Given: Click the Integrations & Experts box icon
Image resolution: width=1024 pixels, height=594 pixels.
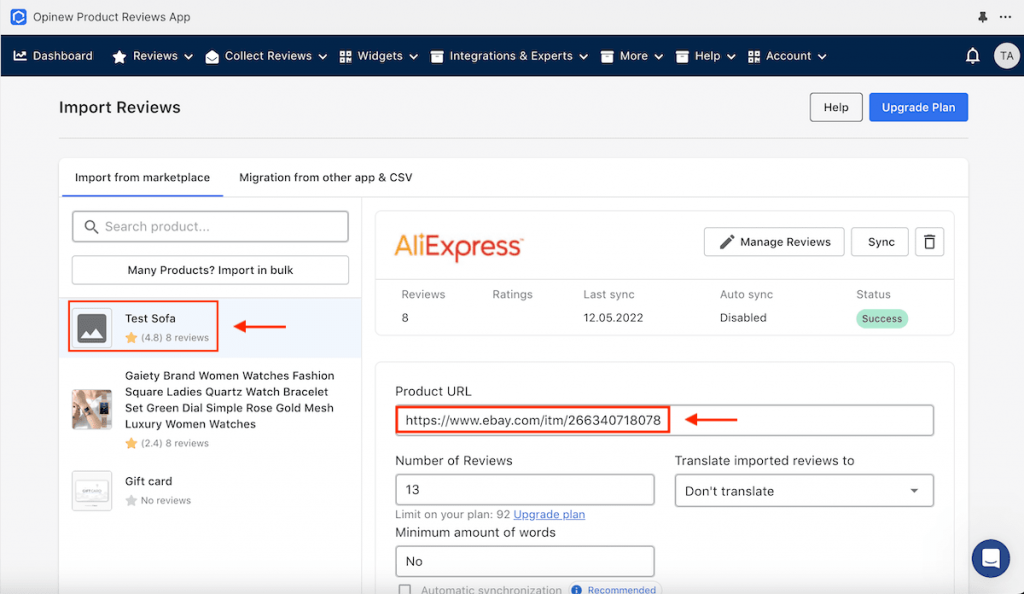Looking at the screenshot, I should [437, 57].
